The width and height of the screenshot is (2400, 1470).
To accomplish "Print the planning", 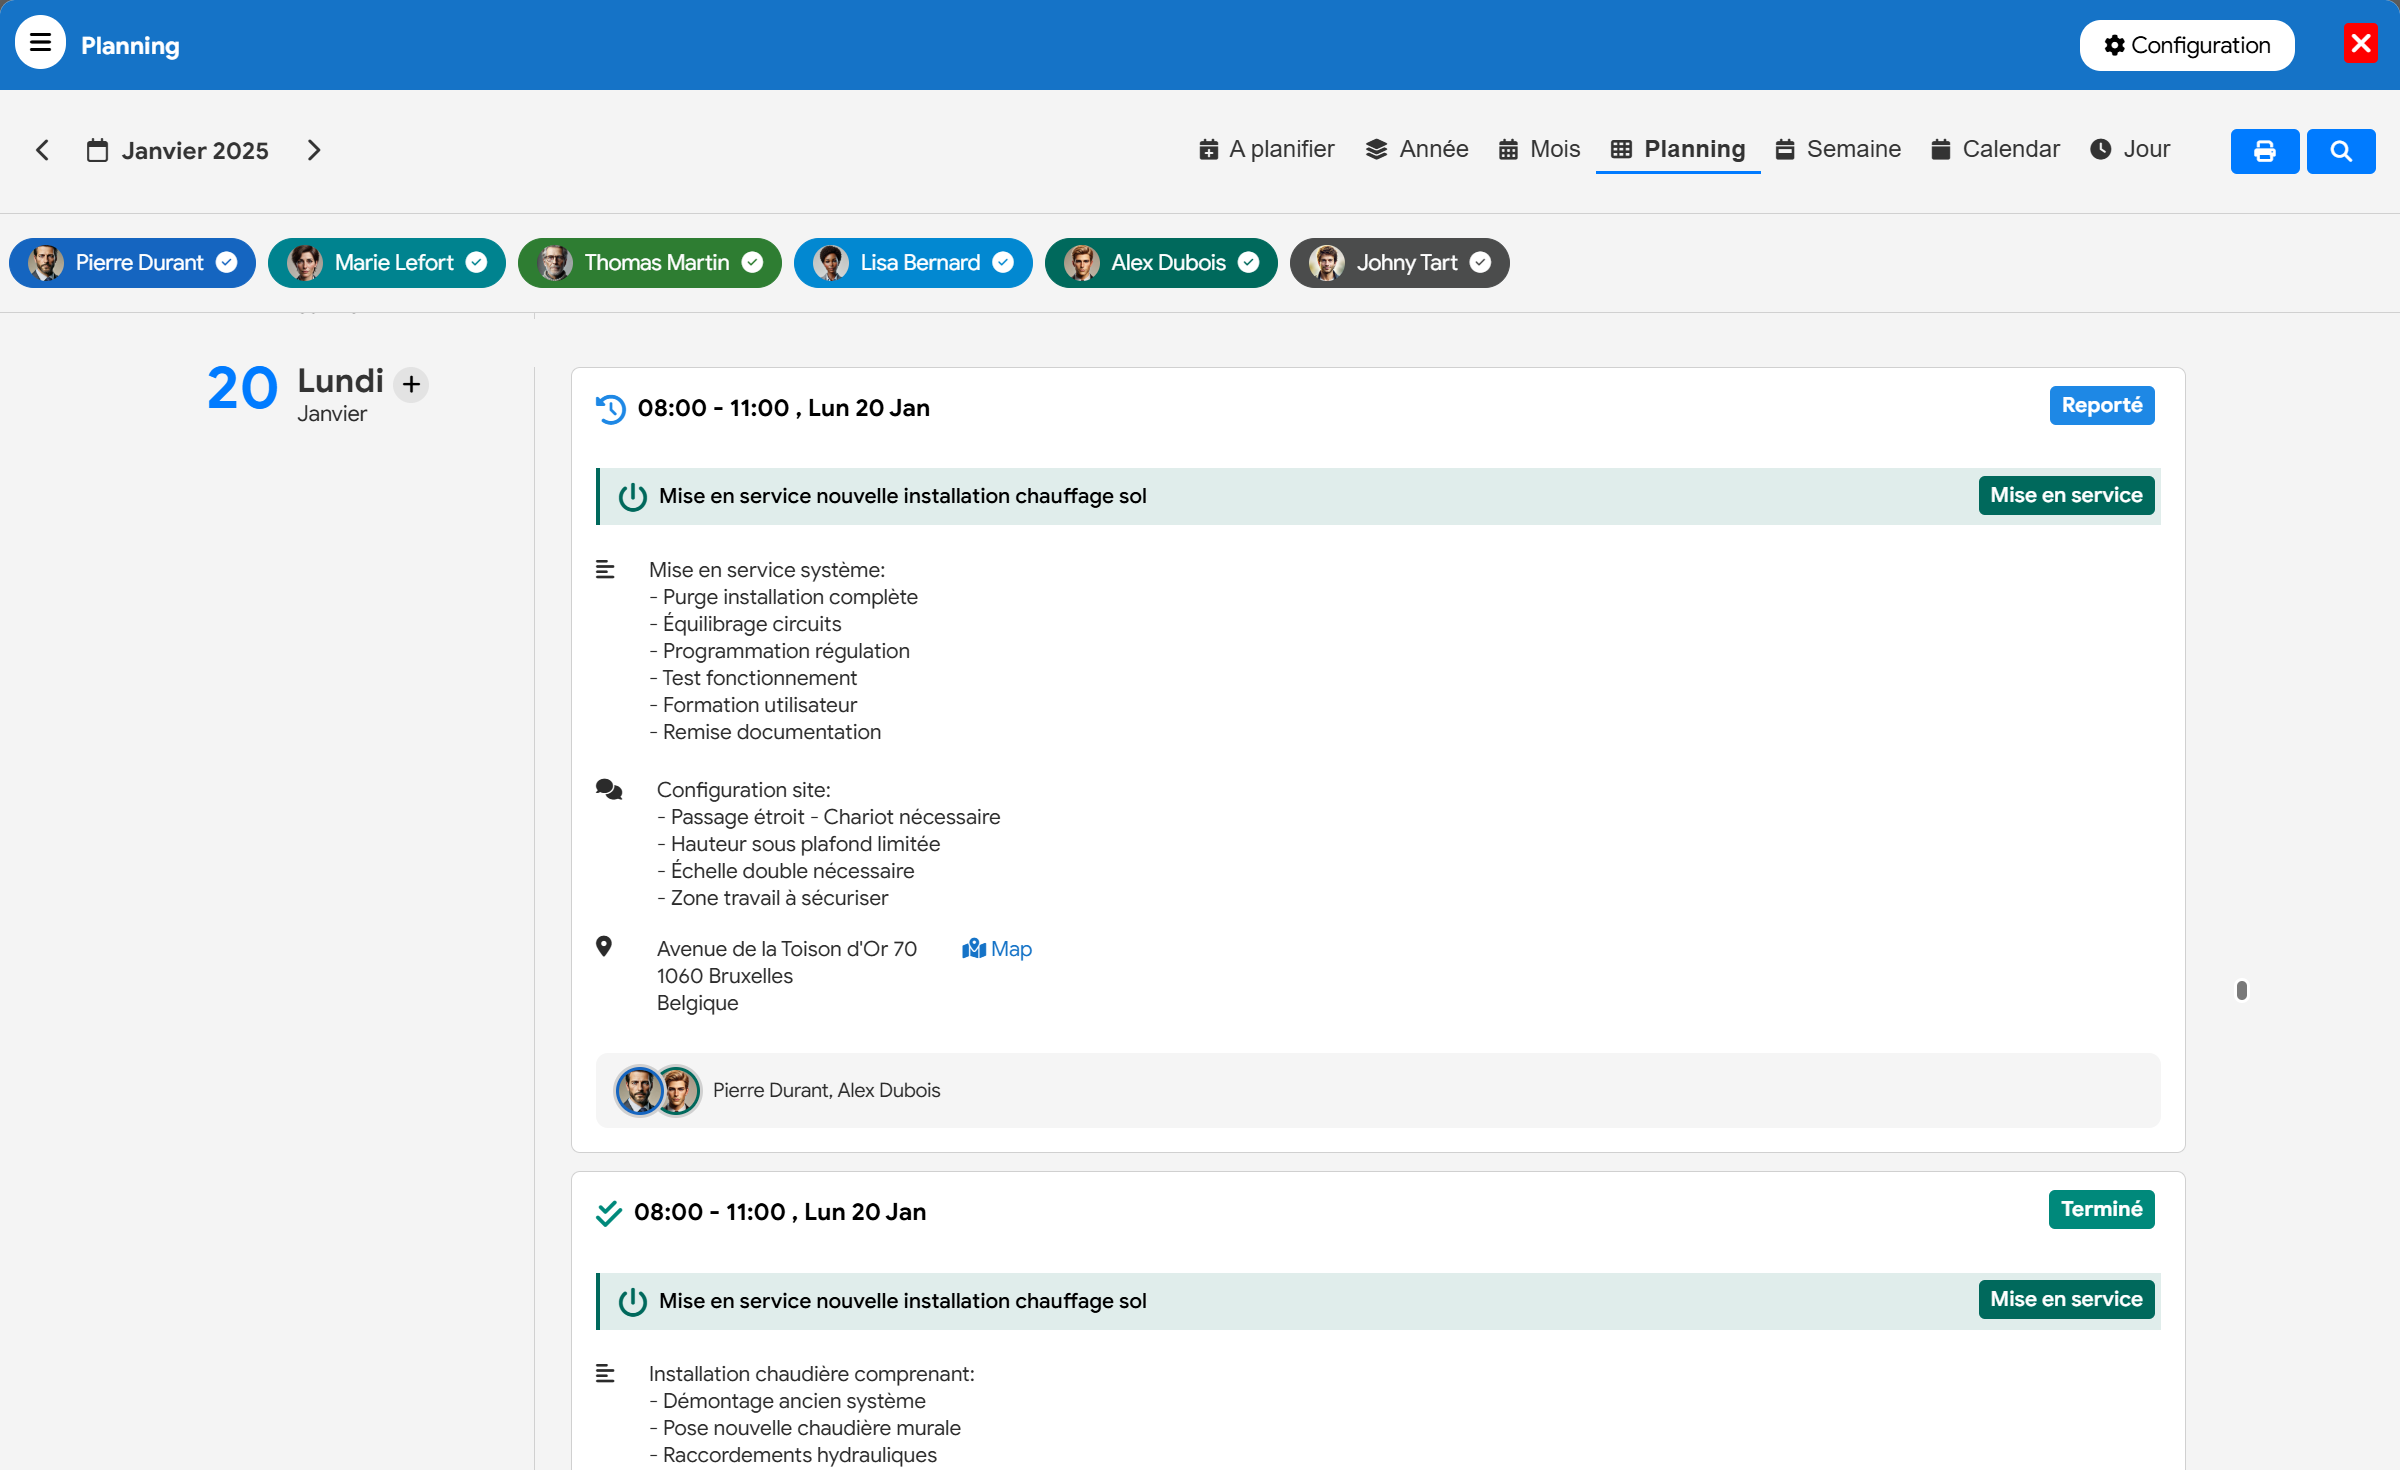I will 2265,151.
